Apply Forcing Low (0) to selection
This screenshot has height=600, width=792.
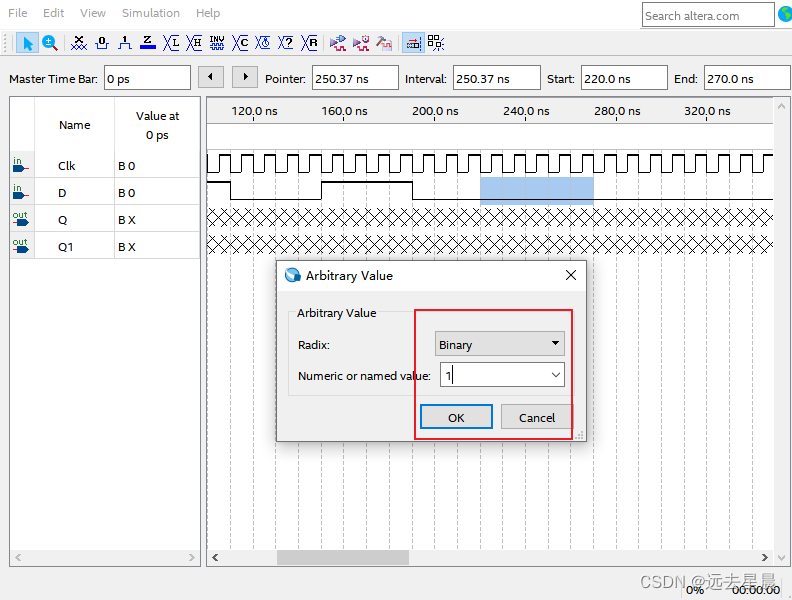102,43
